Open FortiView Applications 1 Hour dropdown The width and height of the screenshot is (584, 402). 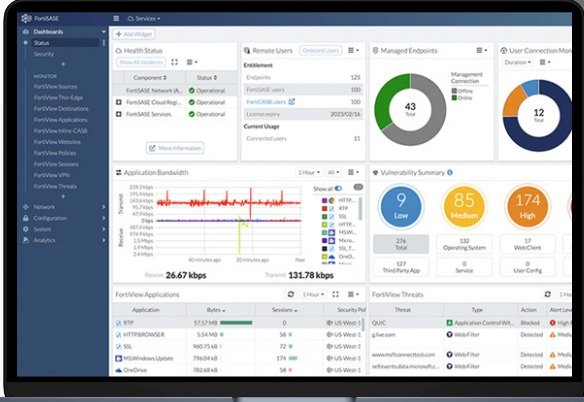(x=313, y=294)
